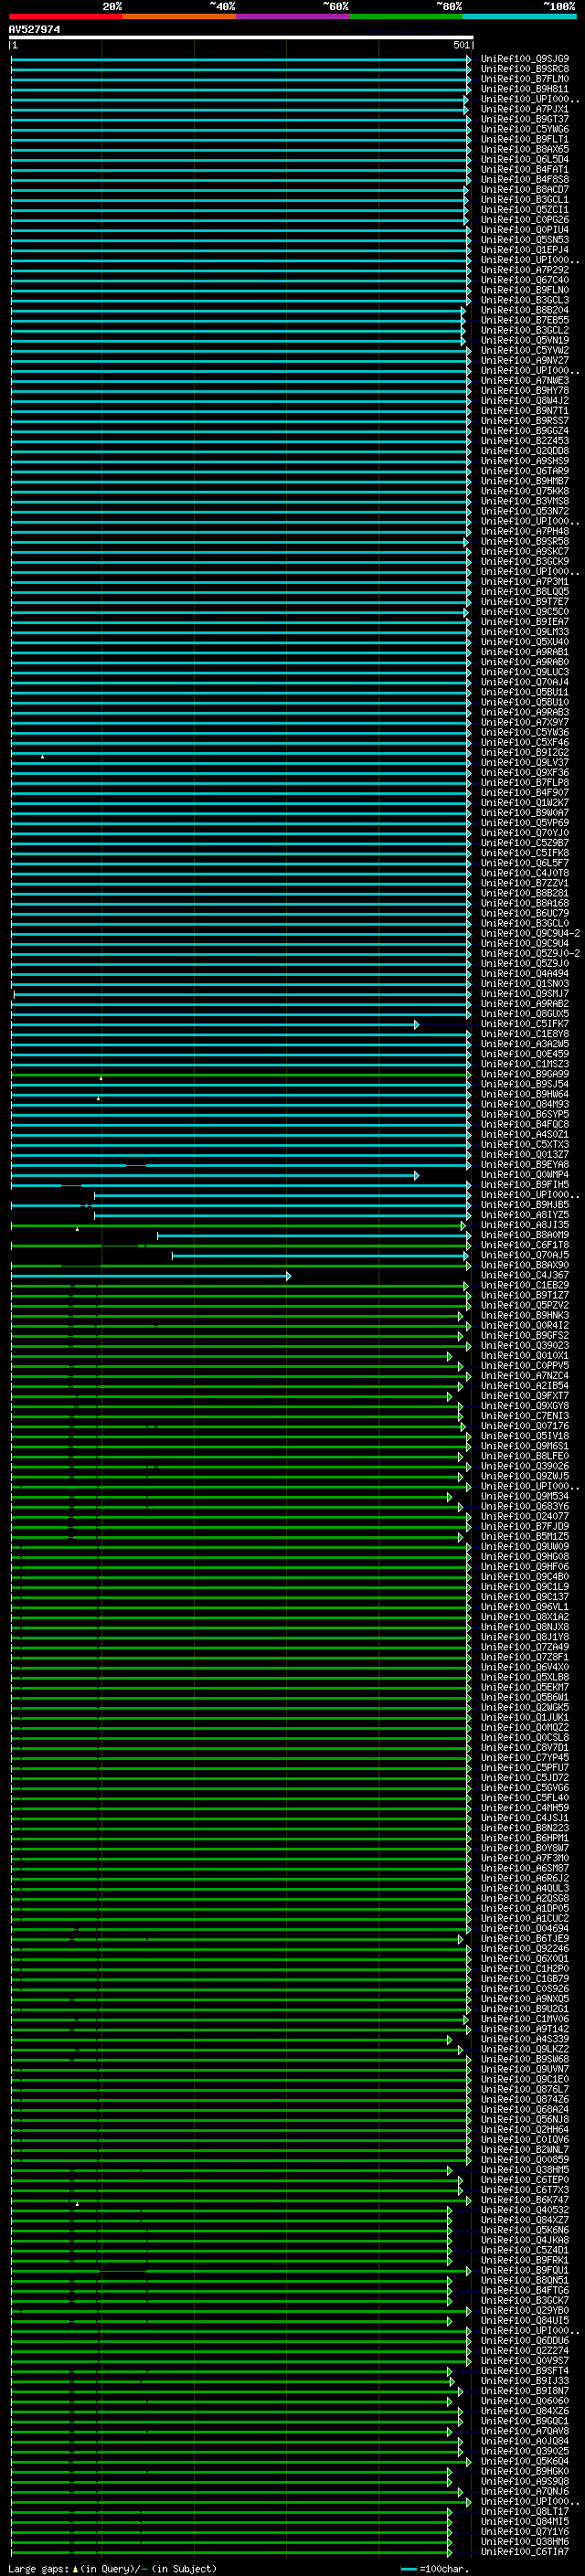
Task: Click the white query sequence ruler bar
Action: coord(241,38)
